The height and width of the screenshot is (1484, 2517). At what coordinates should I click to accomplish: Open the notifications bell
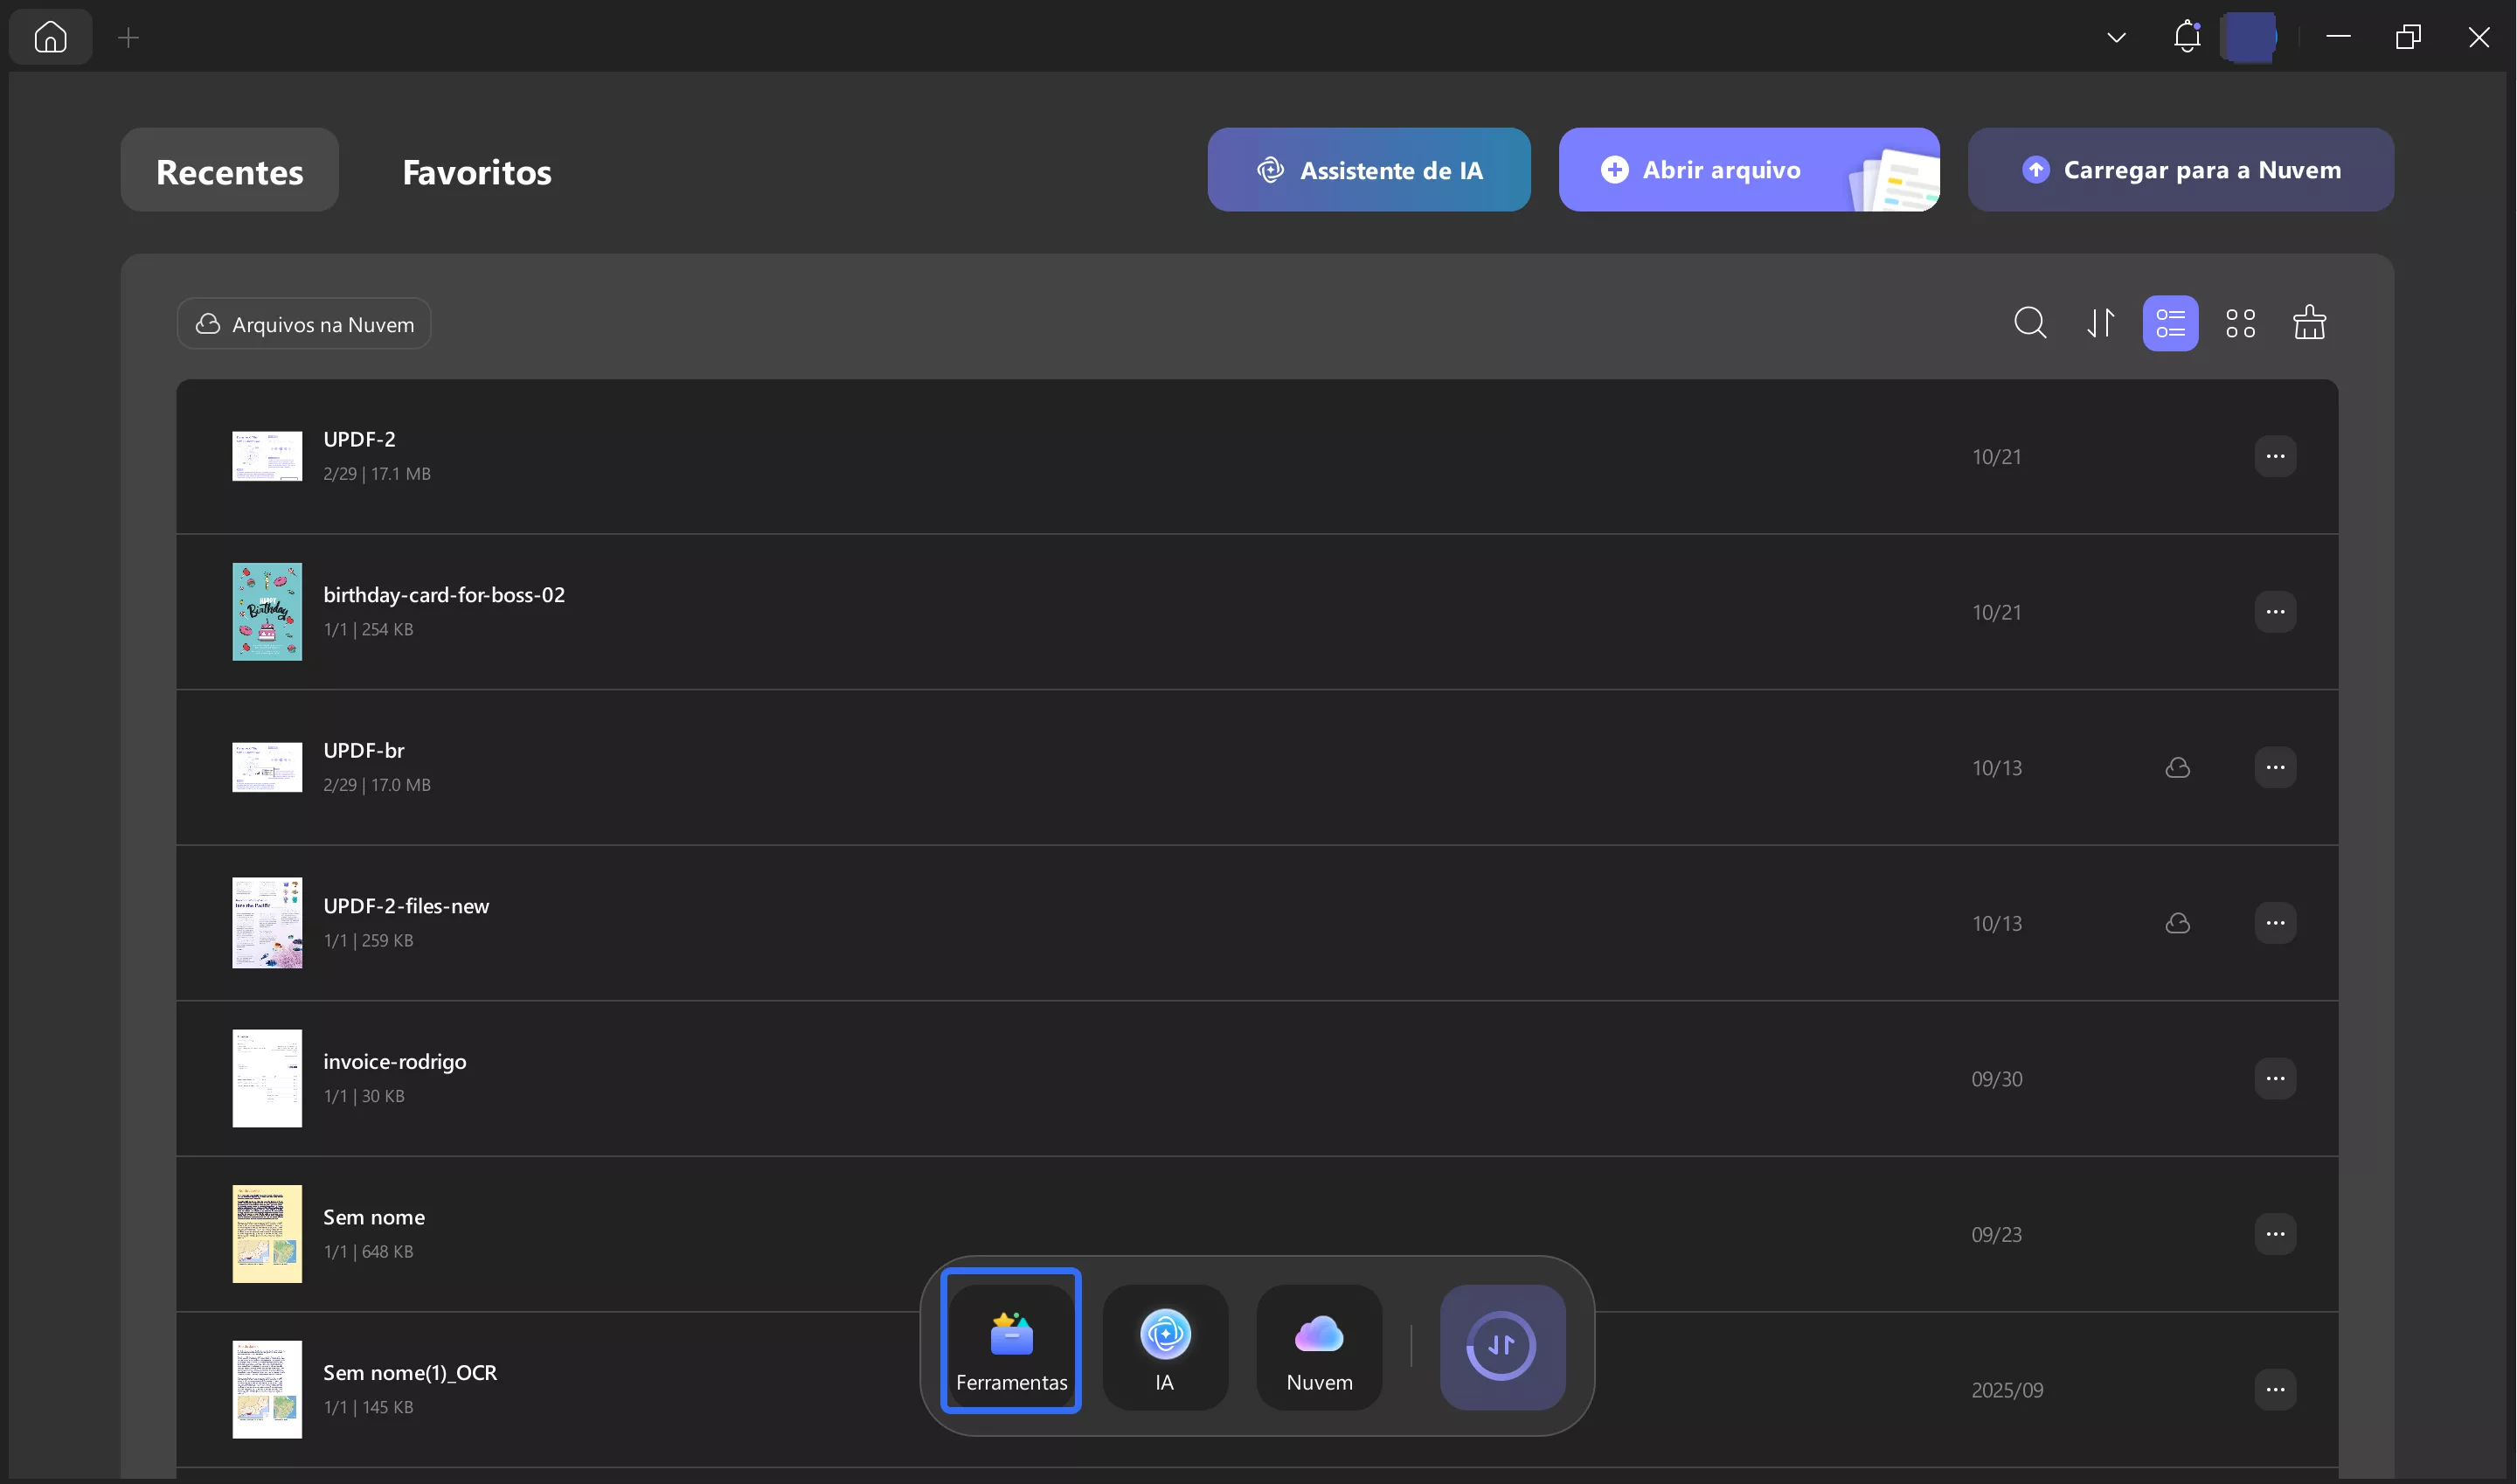2187,37
